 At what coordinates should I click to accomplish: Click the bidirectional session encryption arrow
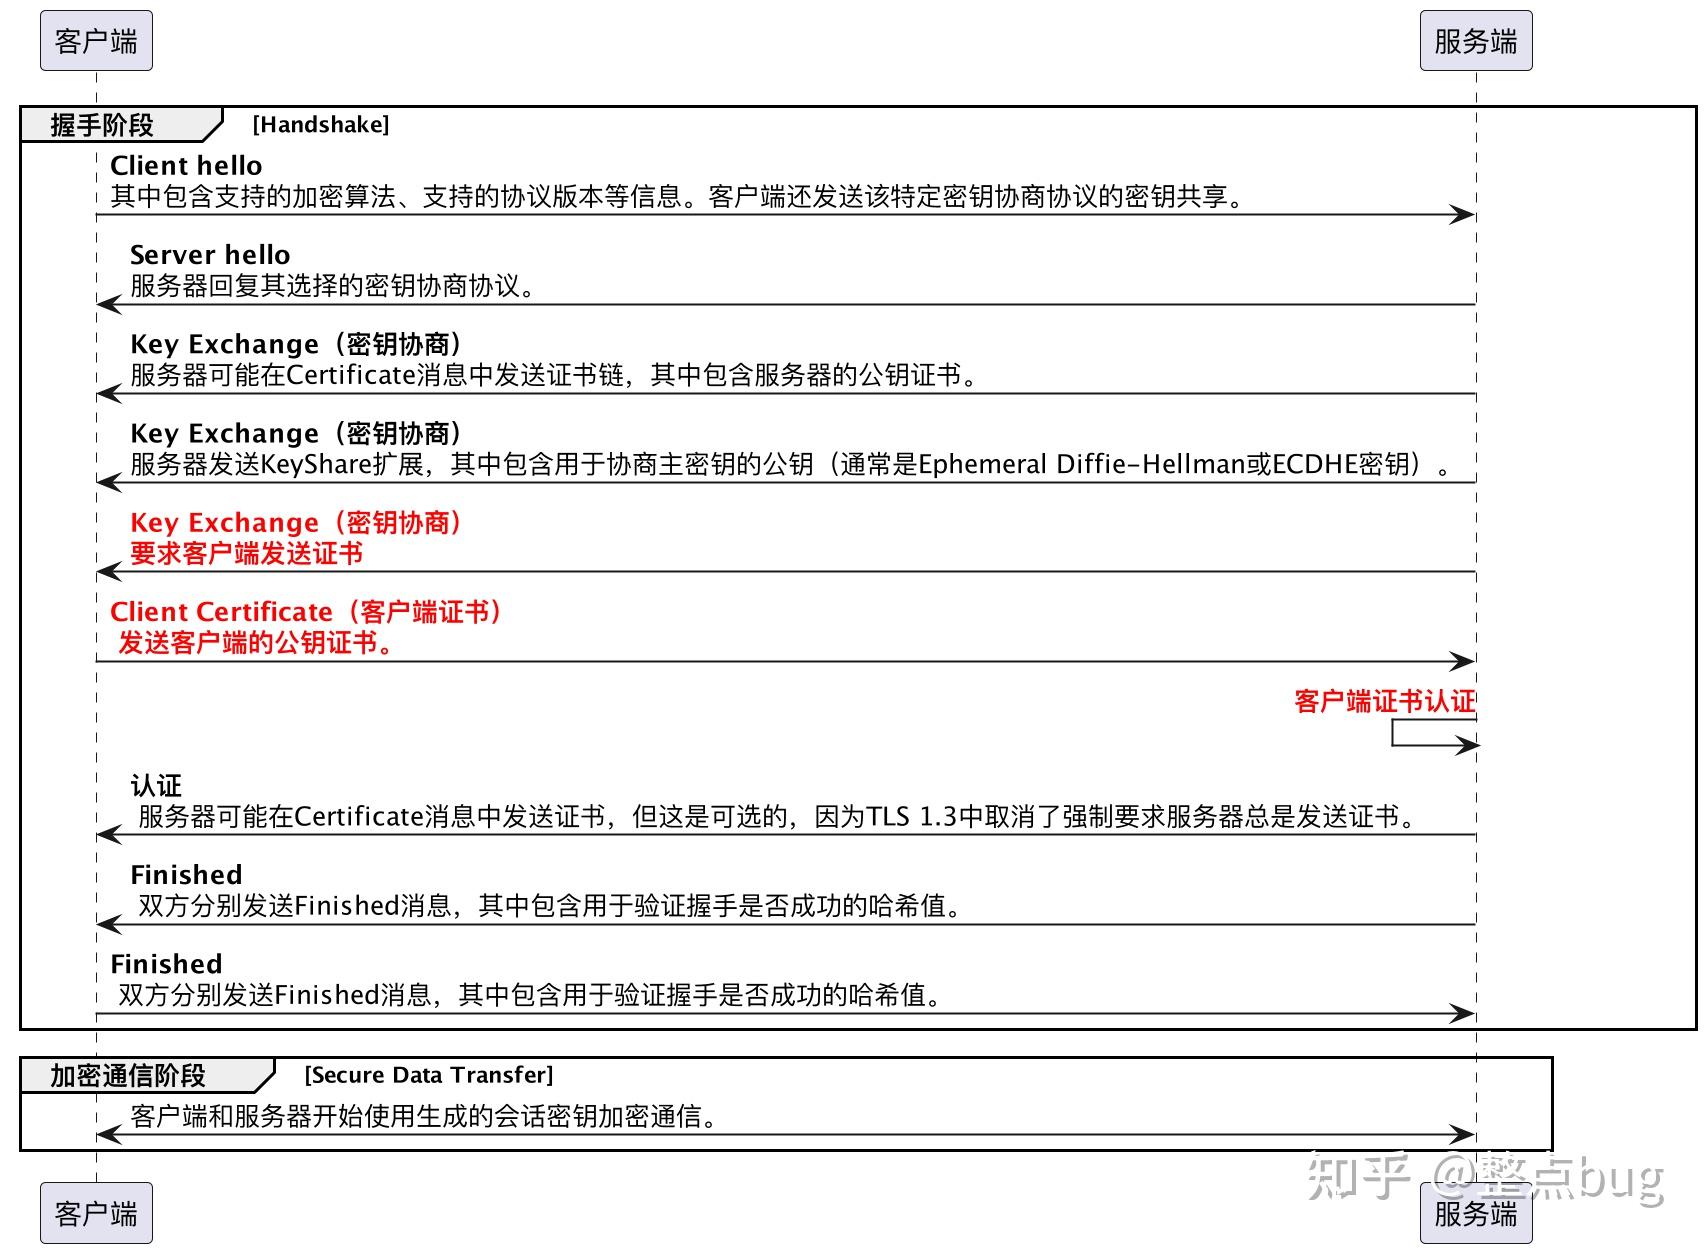tap(780, 1134)
